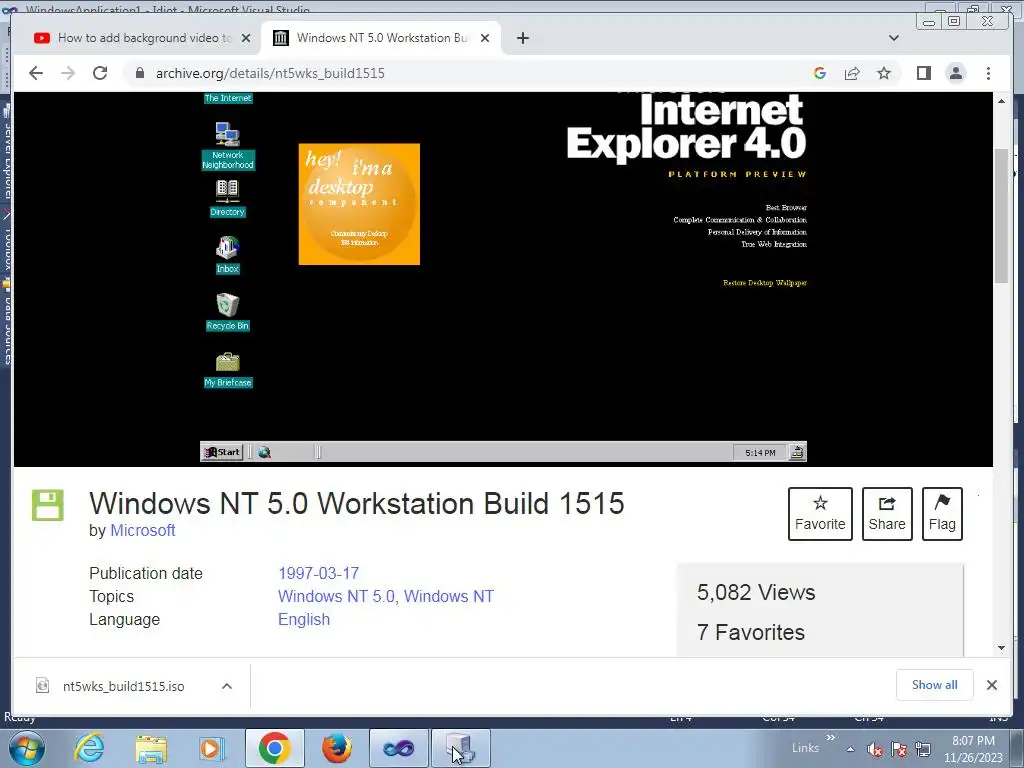Image resolution: width=1024 pixels, height=768 pixels.
Task: Close the downloads bar
Action: (991, 685)
